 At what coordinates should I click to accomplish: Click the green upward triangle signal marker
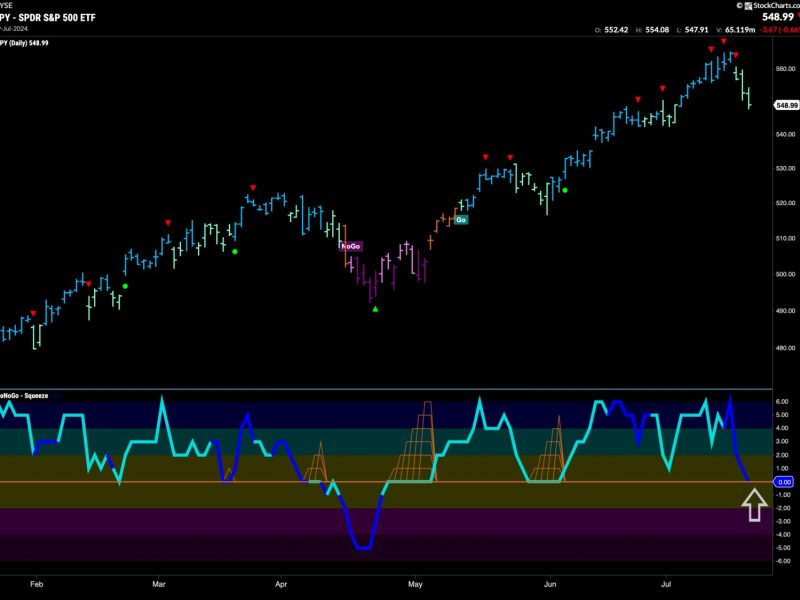coord(376,309)
